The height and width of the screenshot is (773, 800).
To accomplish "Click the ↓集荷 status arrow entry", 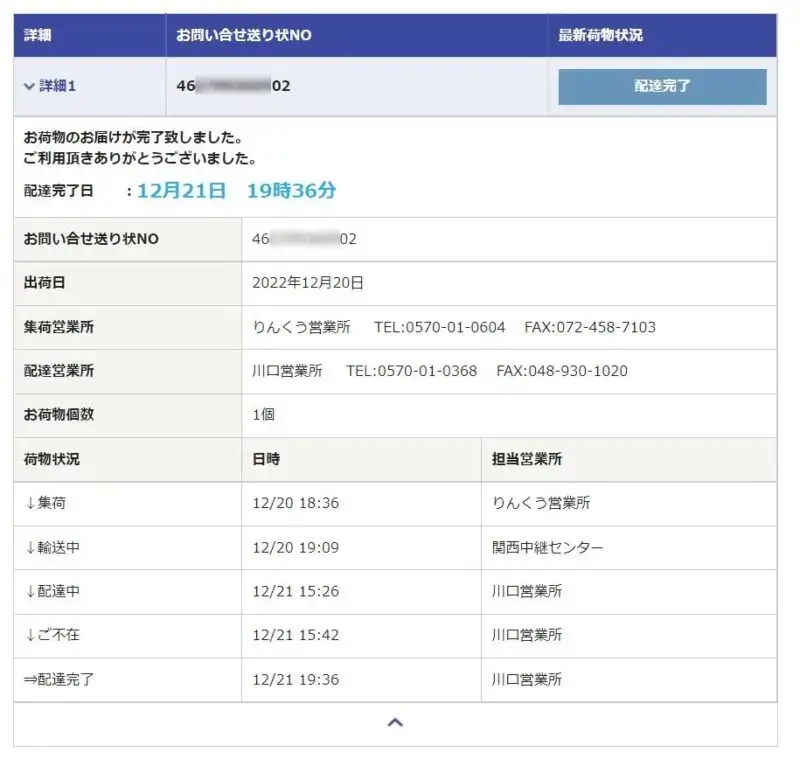I will [45, 503].
